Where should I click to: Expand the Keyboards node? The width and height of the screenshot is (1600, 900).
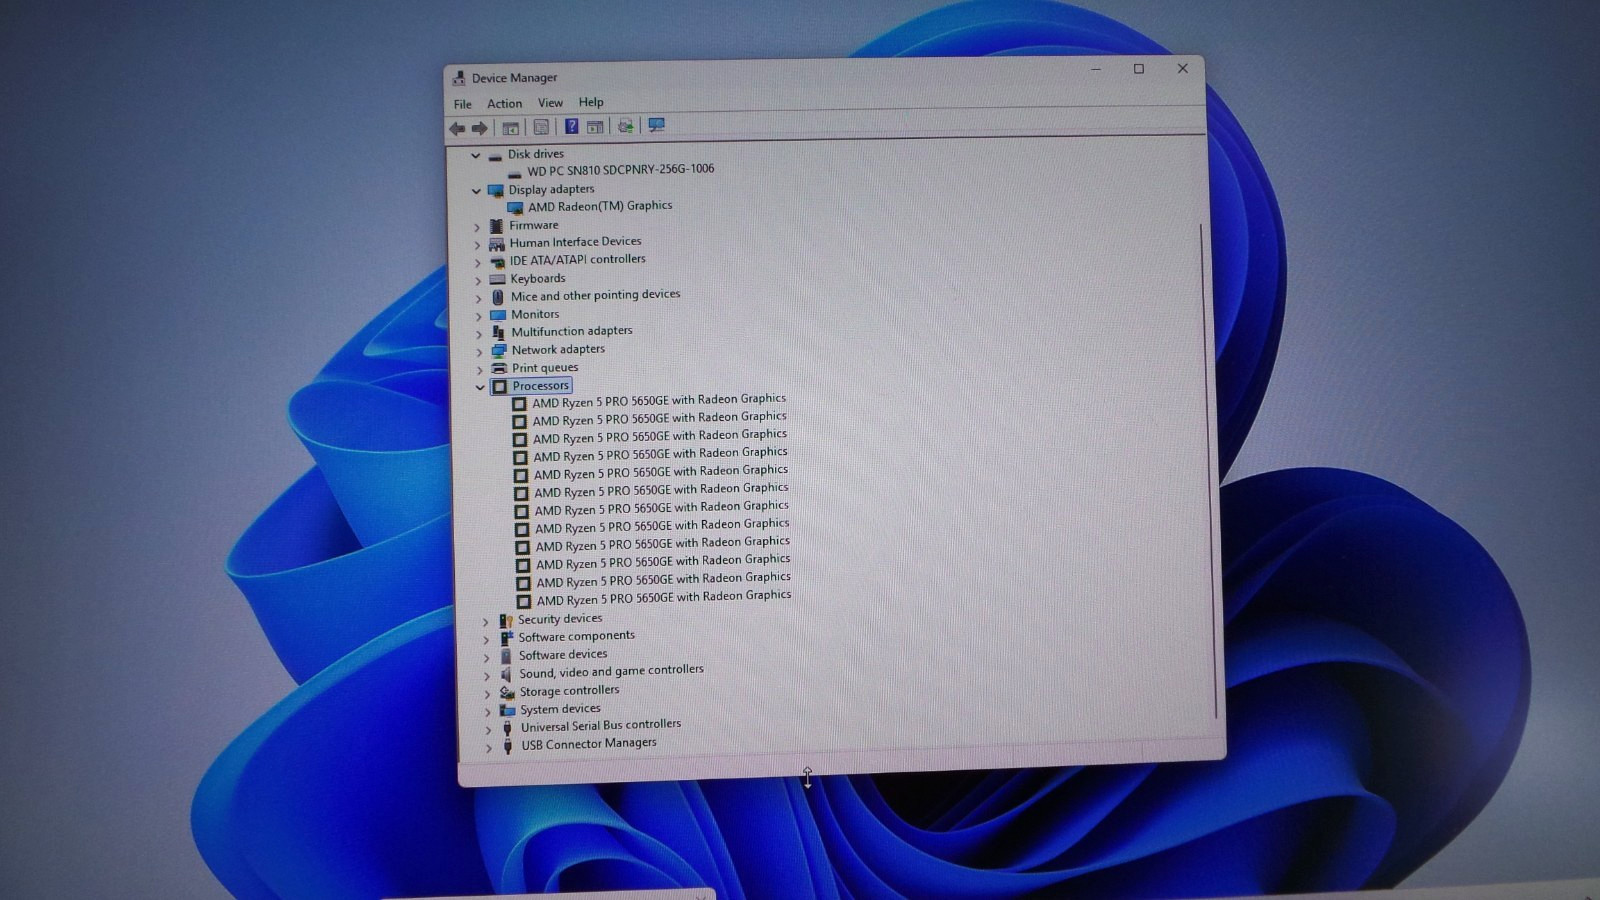click(x=479, y=281)
